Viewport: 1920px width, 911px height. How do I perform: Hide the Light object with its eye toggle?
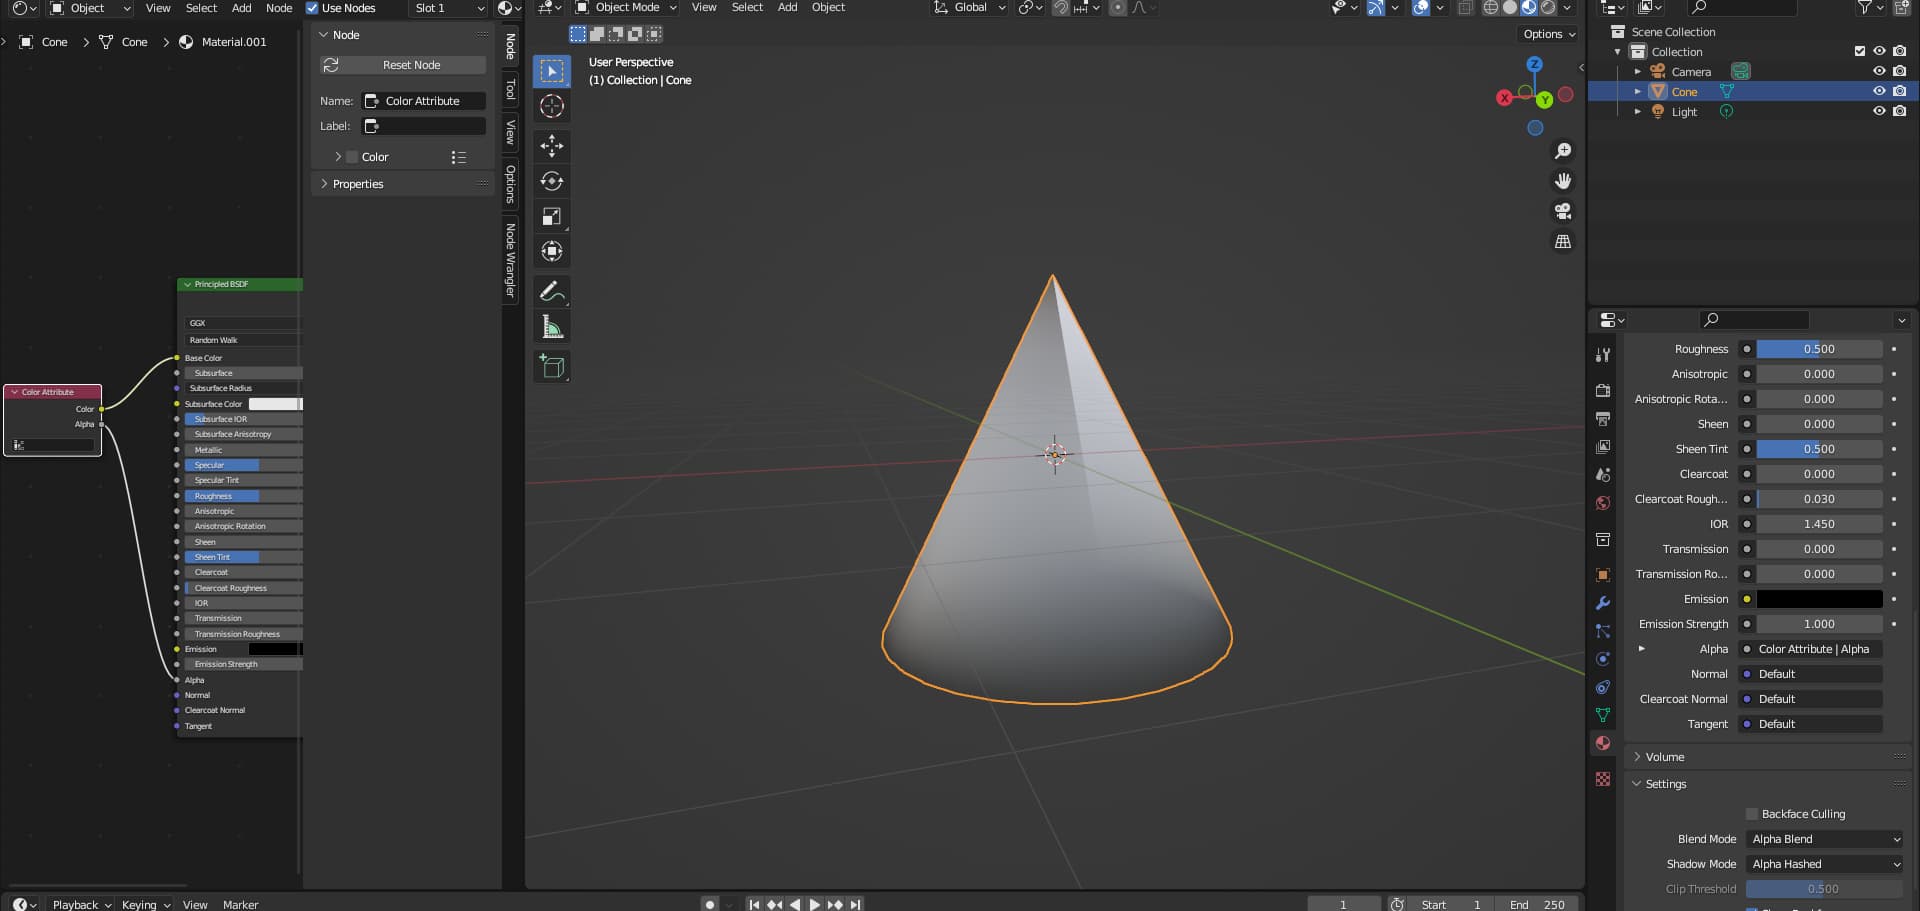point(1880,112)
